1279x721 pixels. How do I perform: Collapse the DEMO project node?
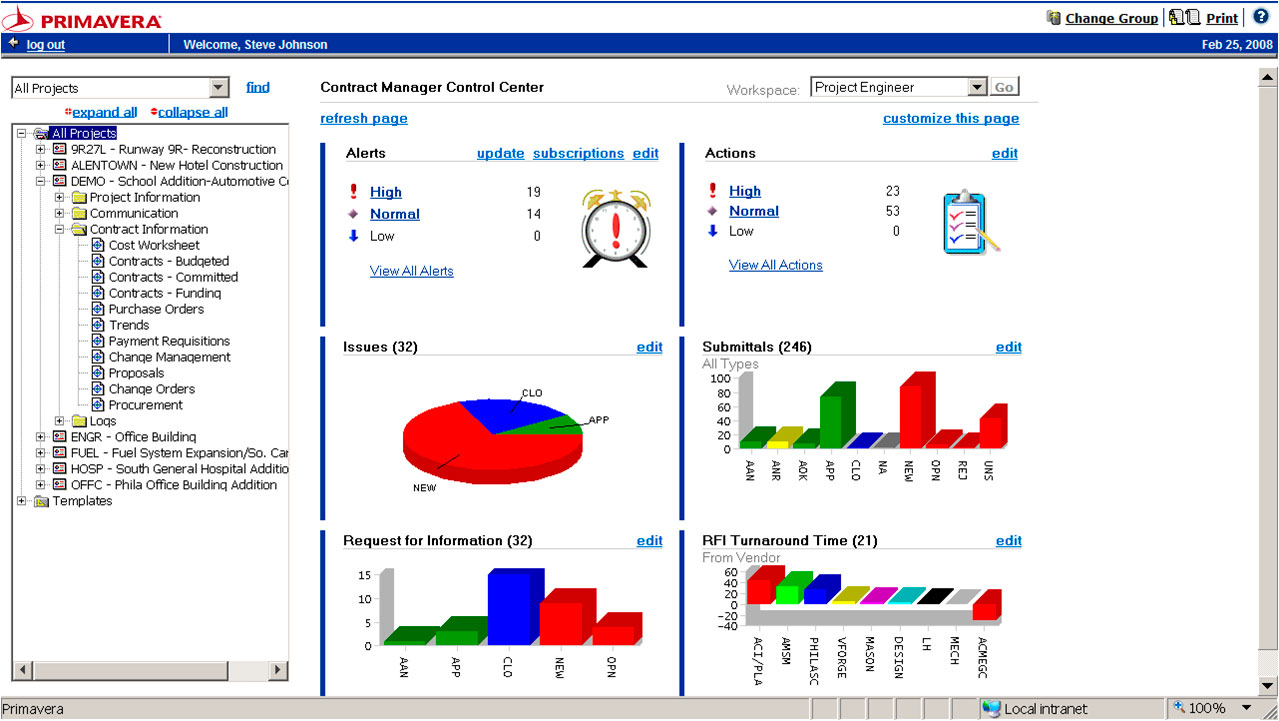point(41,181)
